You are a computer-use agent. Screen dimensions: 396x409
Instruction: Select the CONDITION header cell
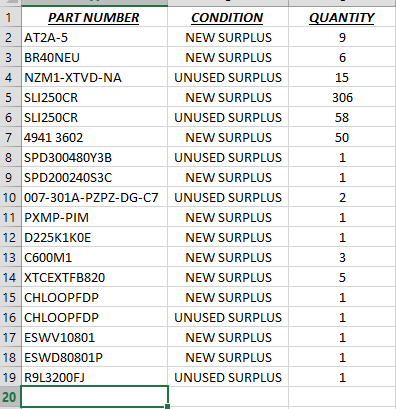click(x=228, y=17)
